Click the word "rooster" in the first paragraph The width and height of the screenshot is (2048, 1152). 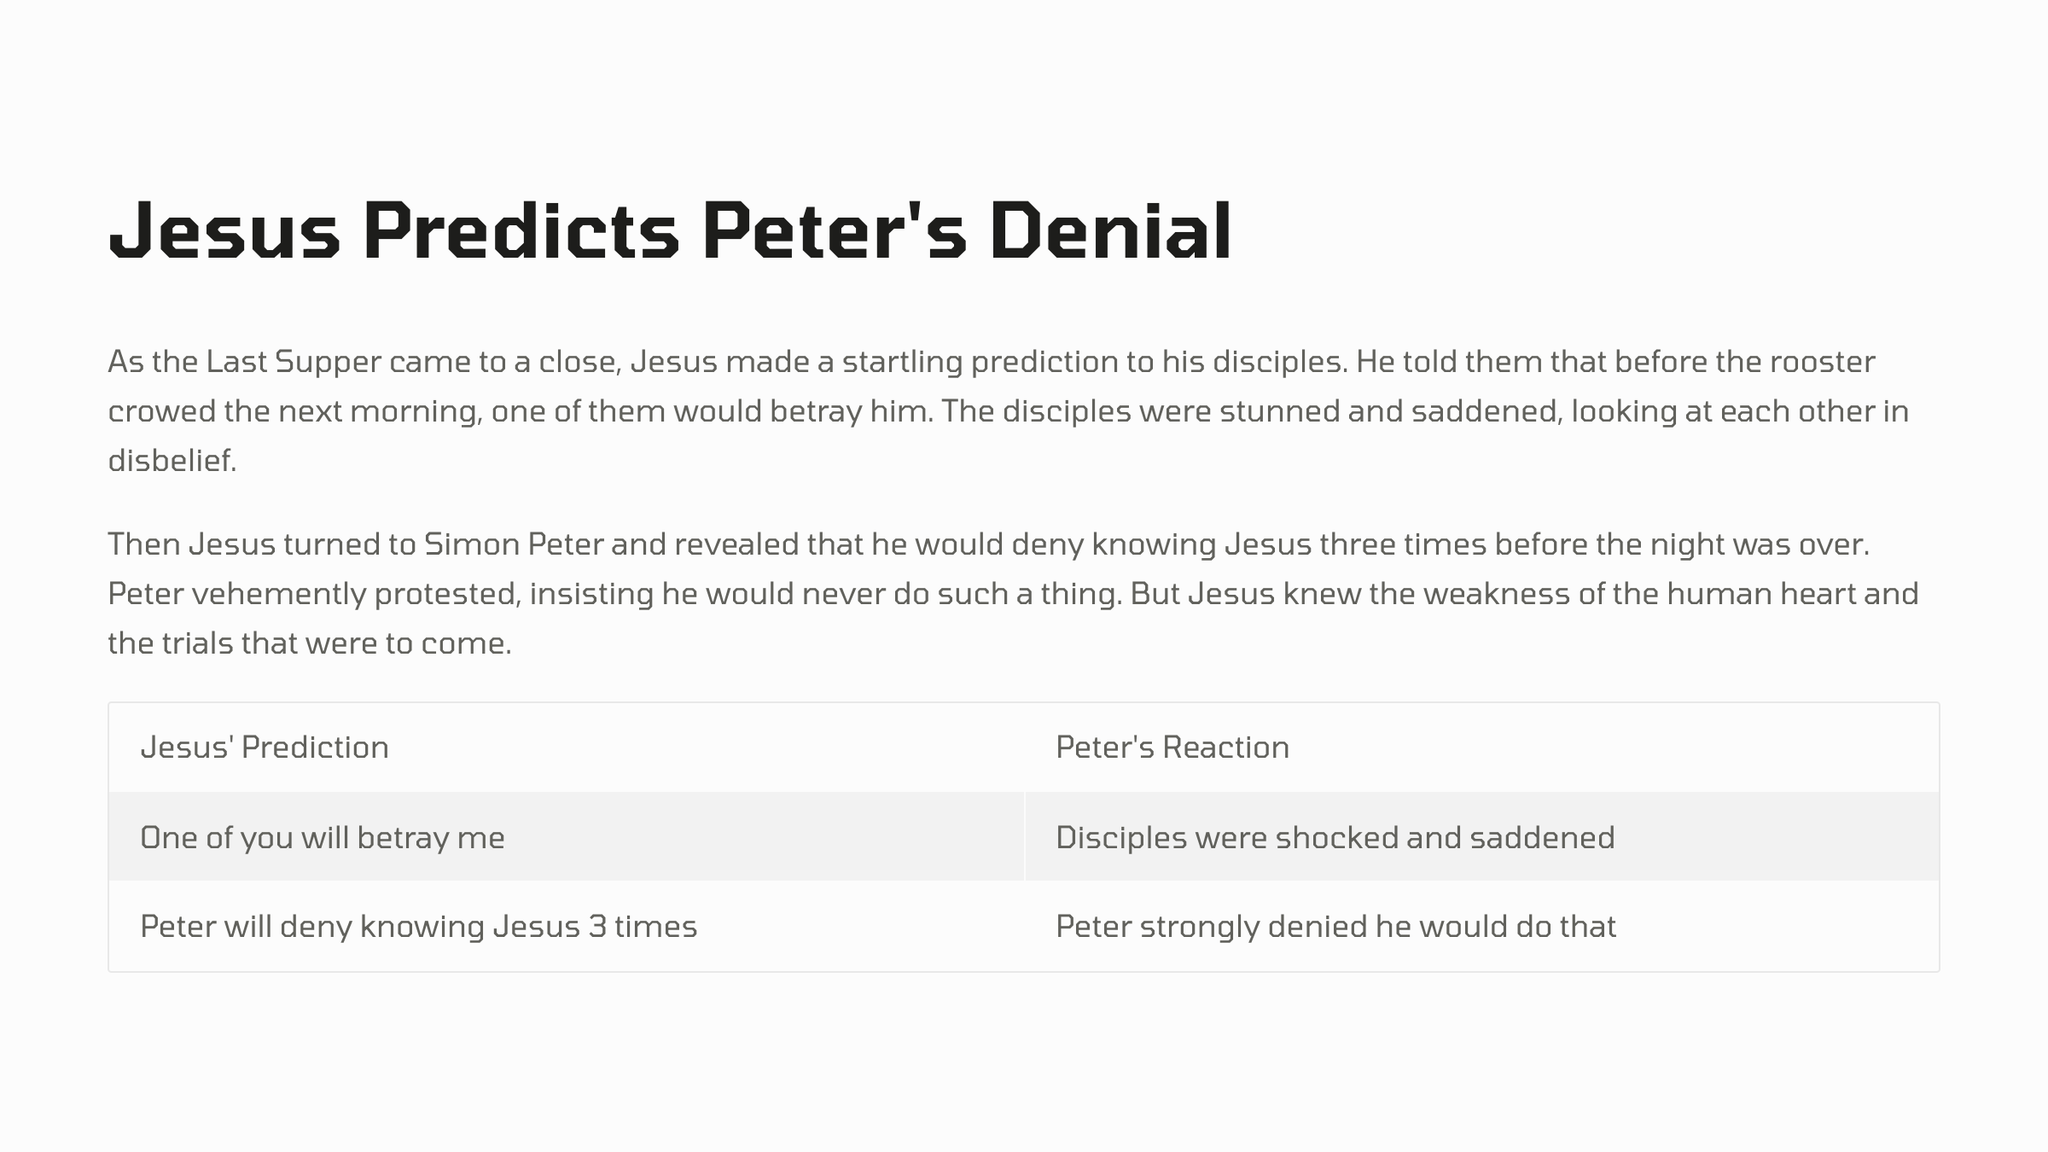point(1822,362)
